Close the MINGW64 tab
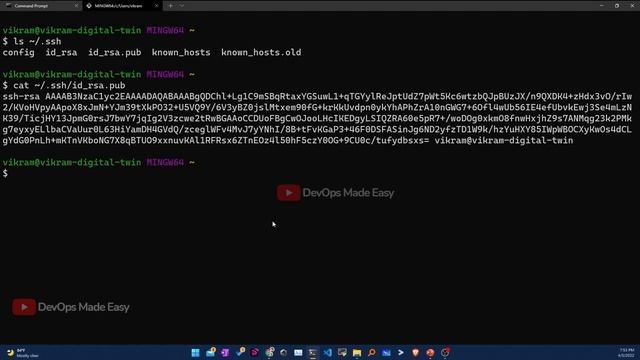The height and width of the screenshot is (360, 640). (x=156, y=6)
